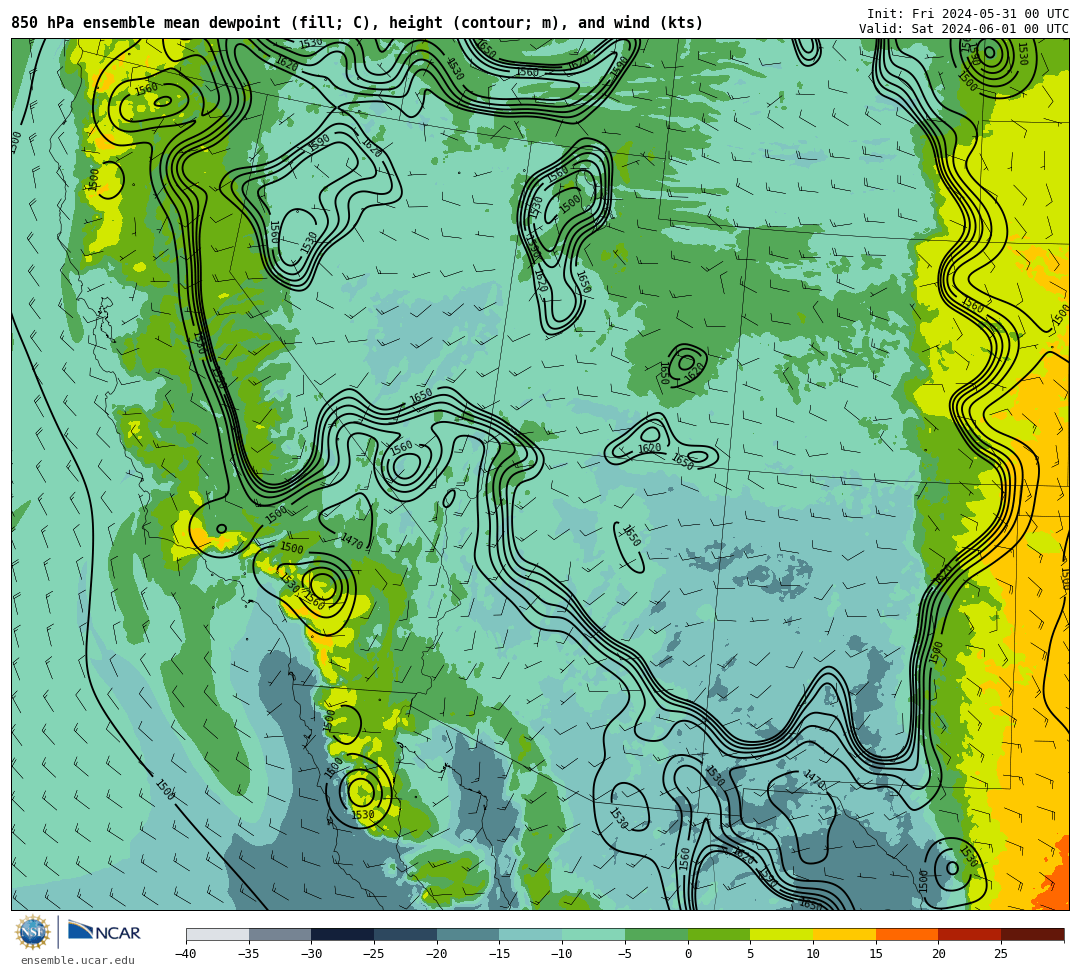Pick the amber 10 to 15 colorbar swatch

[x=844, y=934]
